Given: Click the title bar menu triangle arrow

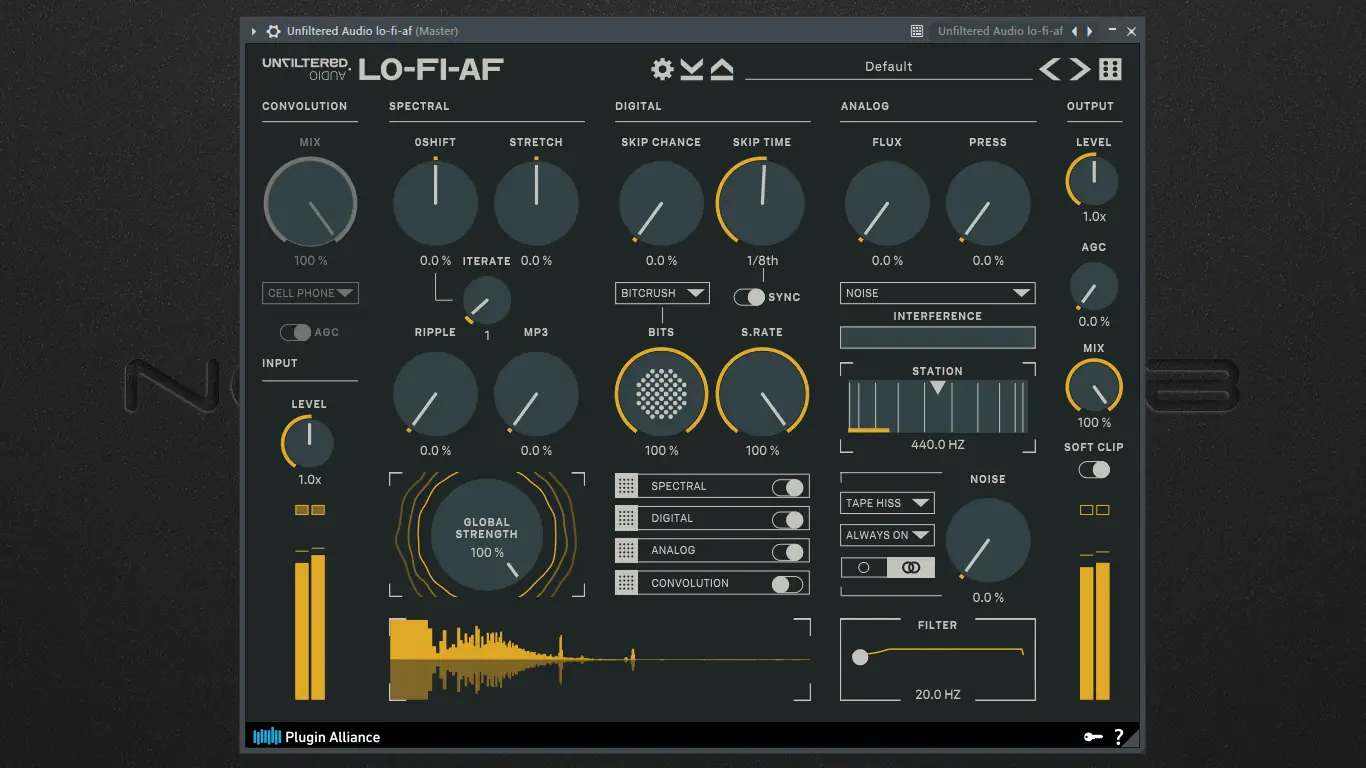Looking at the screenshot, I should point(254,31).
